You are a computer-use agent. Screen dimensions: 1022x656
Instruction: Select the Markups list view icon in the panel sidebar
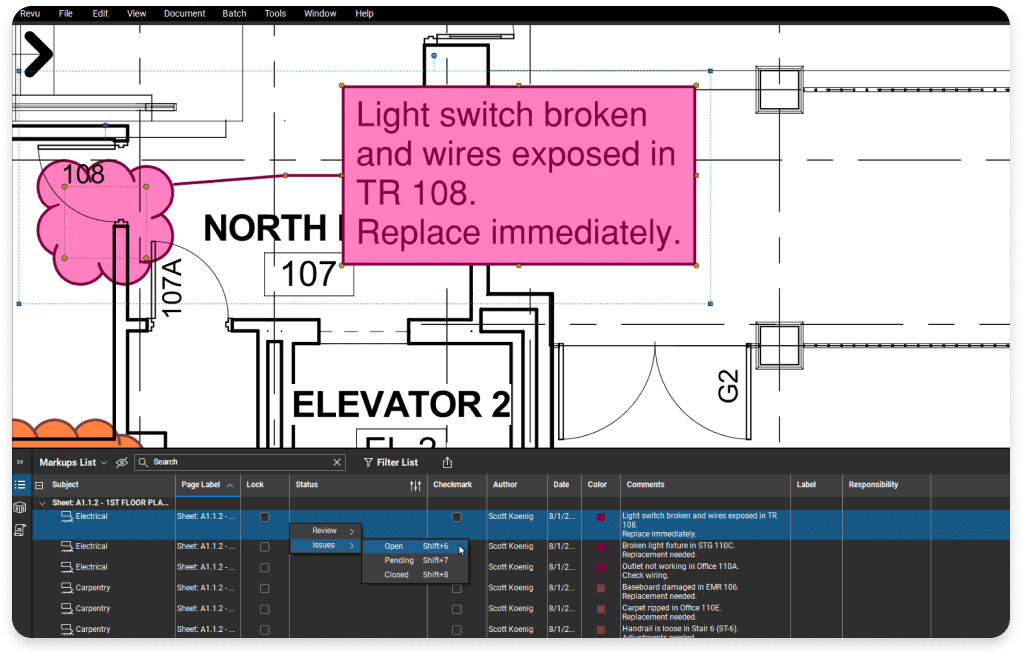pos(20,485)
